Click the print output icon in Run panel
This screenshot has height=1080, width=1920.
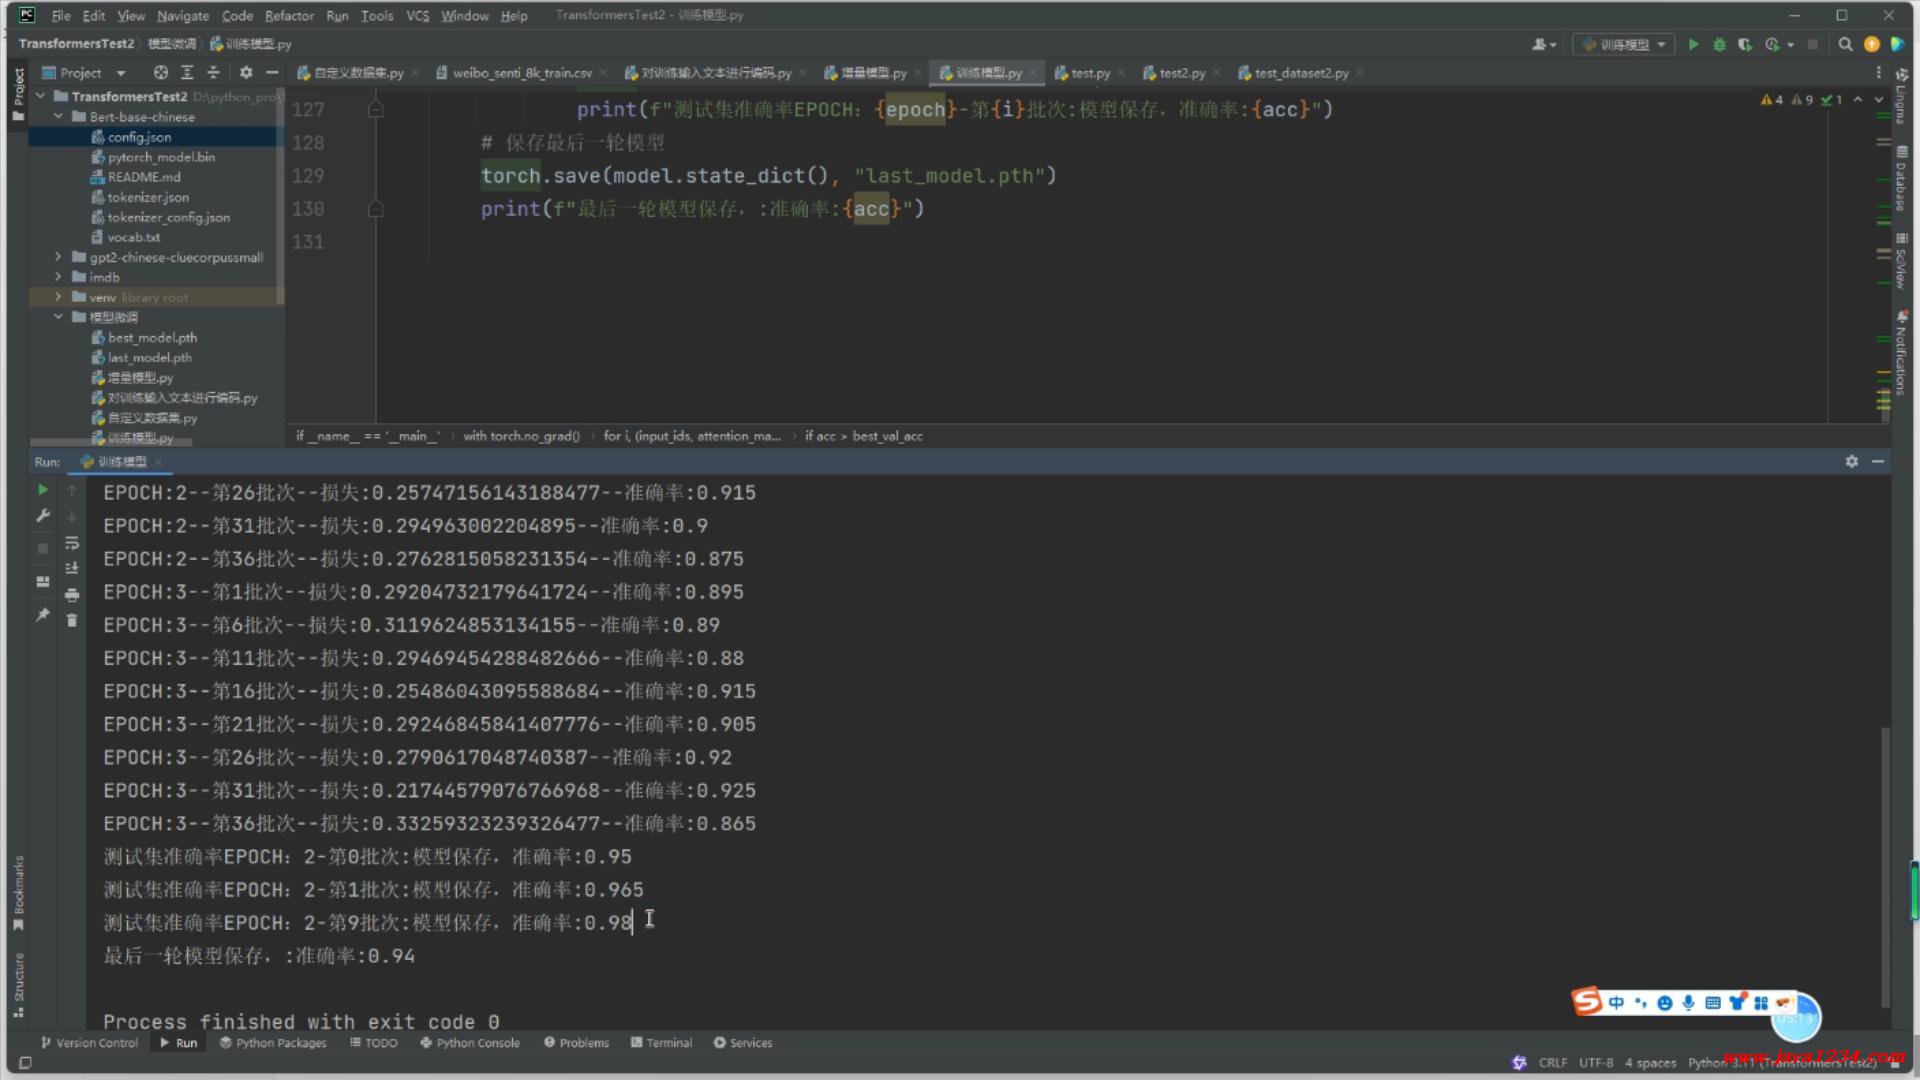(x=72, y=595)
